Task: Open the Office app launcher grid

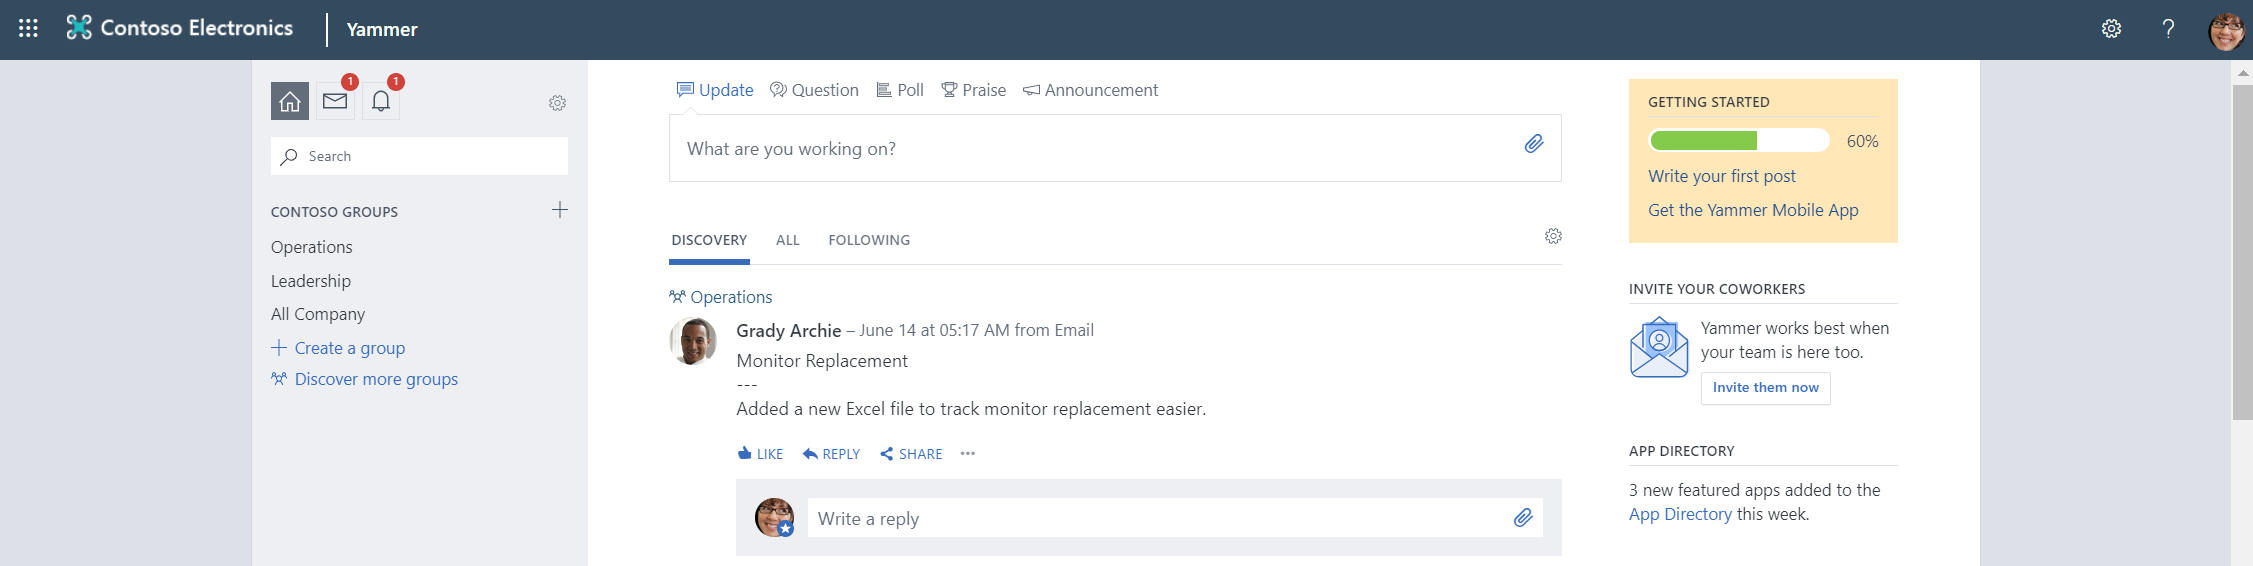Action: click(x=28, y=28)
